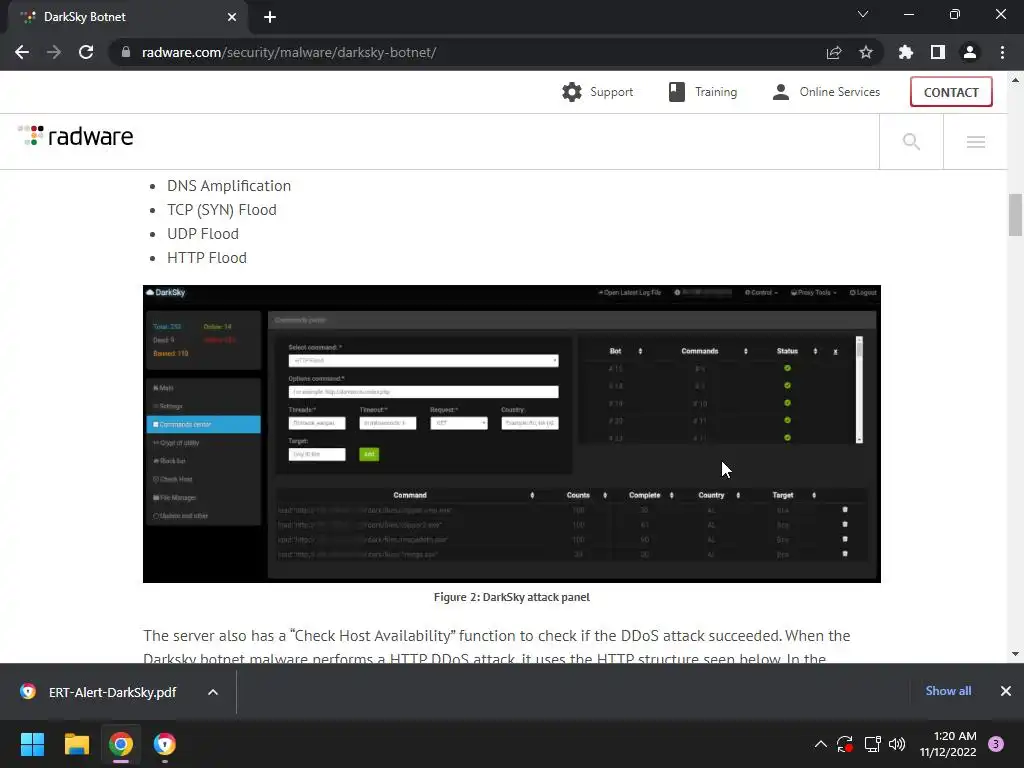Go back to the previous page
1024x768 pixels.
point(22,52)
